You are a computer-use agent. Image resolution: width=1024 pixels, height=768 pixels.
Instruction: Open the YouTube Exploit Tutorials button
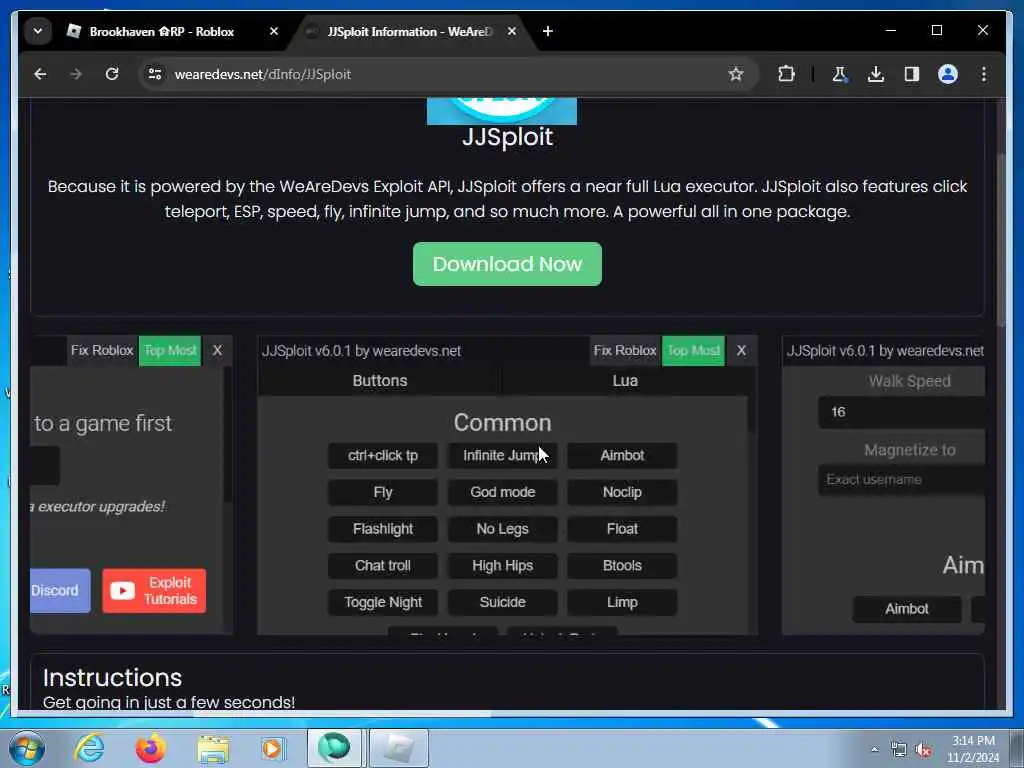[154, 590]
